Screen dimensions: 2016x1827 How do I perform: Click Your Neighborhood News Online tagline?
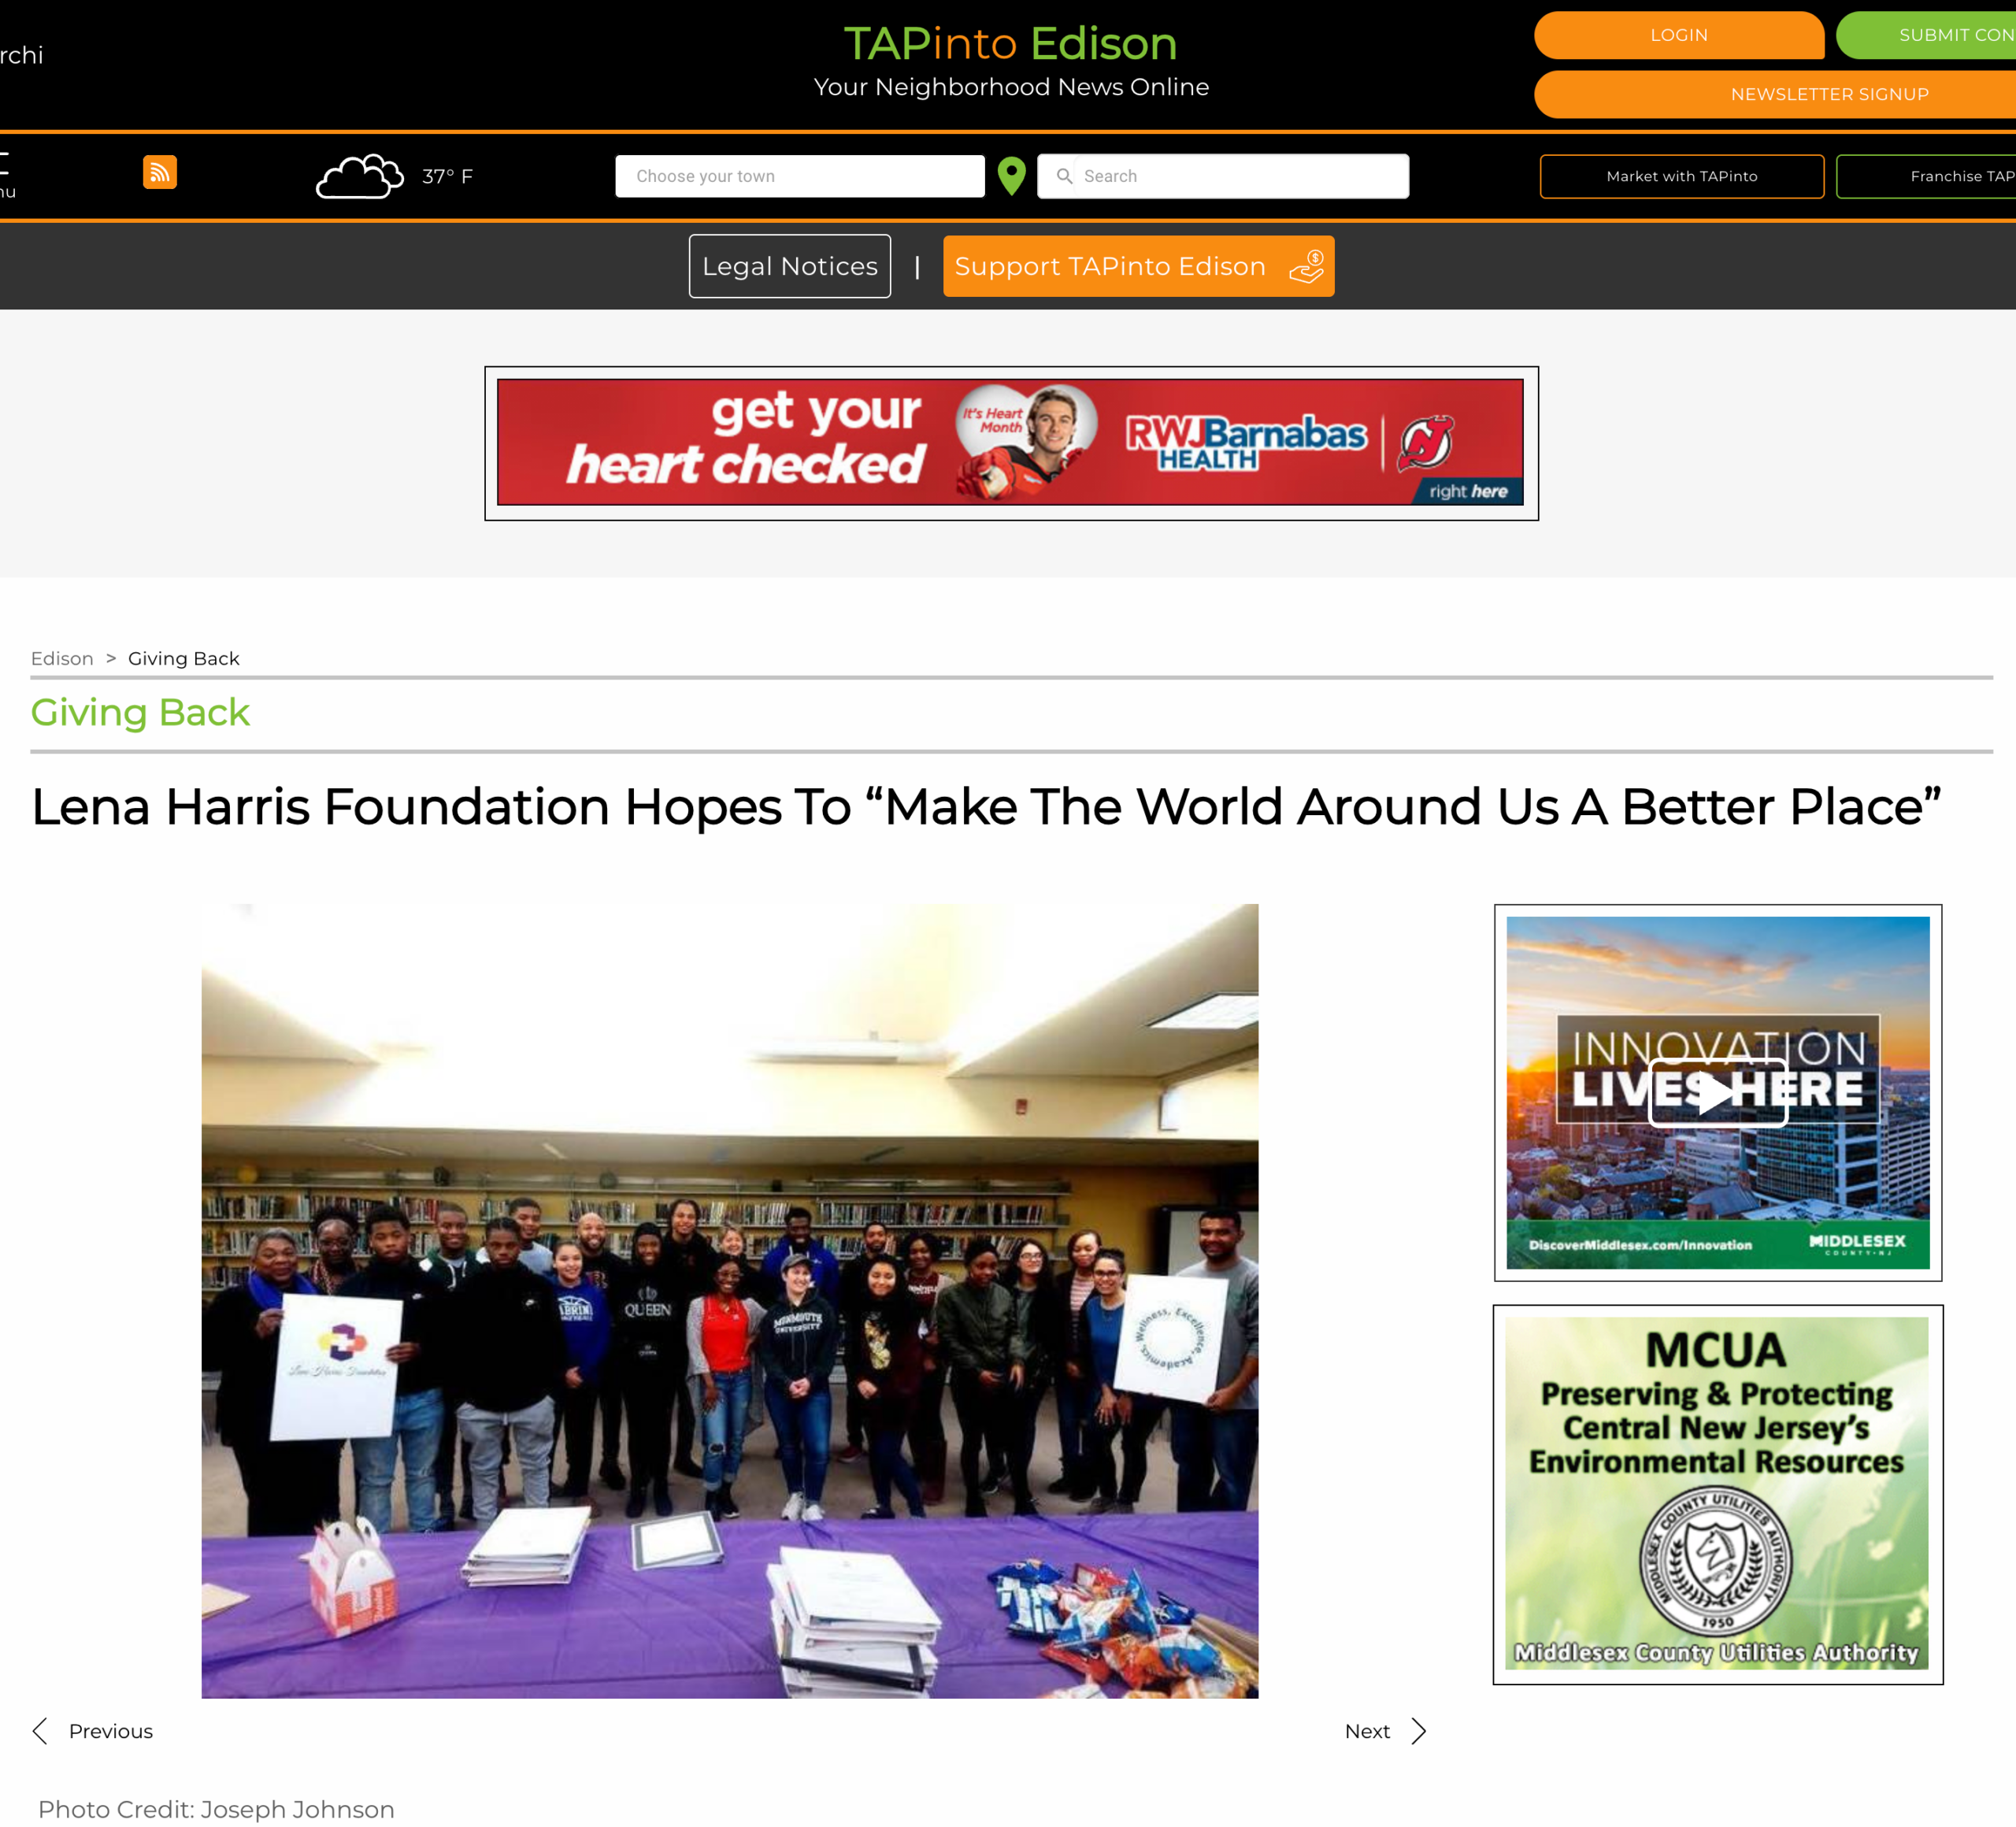pyautogui.click(x=1011, y=87)
